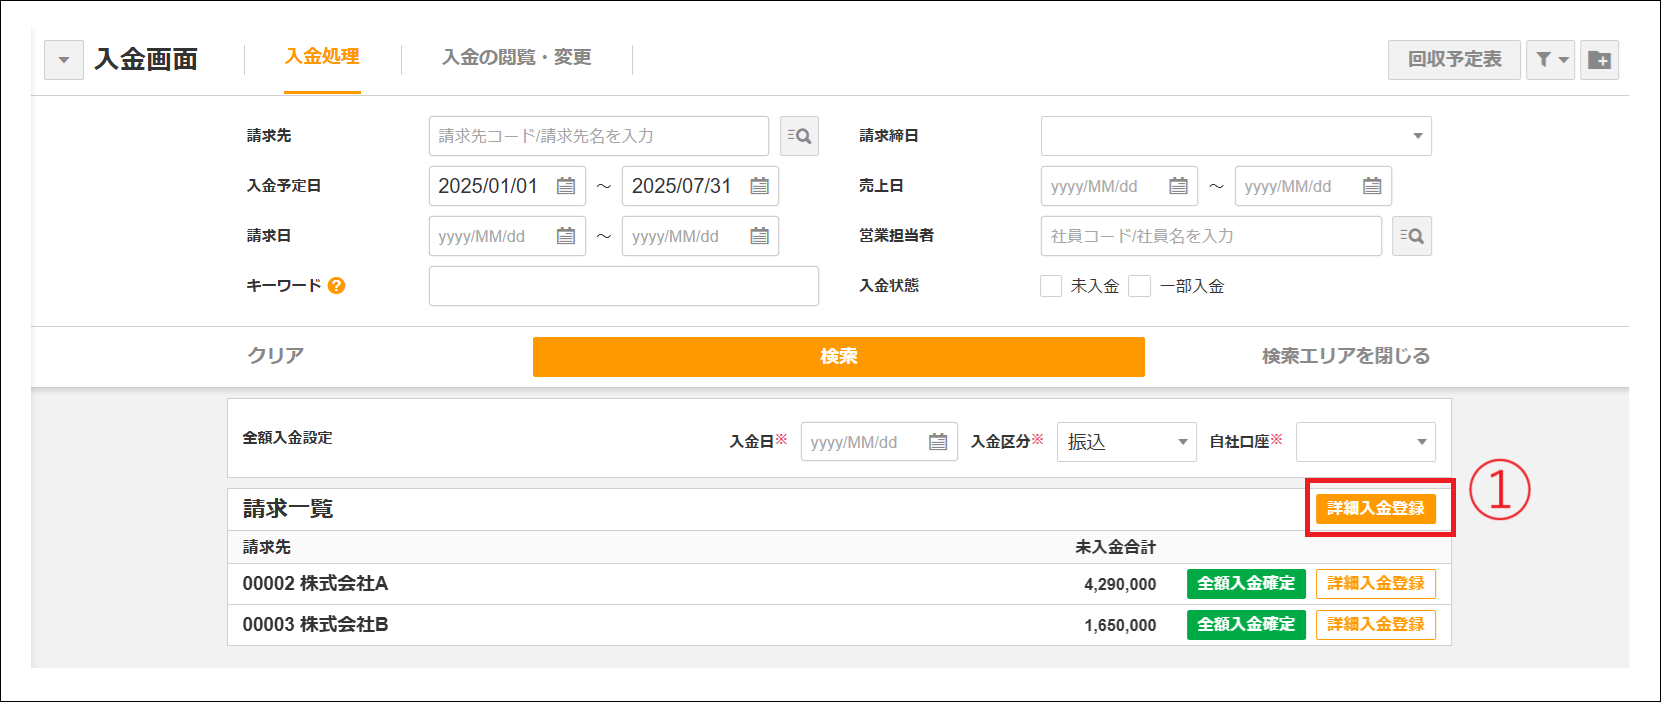Viewport: 1663px width, 706px height.
Task: Open the 営業担当者 search lookup icon
Action: (1411, 236)
